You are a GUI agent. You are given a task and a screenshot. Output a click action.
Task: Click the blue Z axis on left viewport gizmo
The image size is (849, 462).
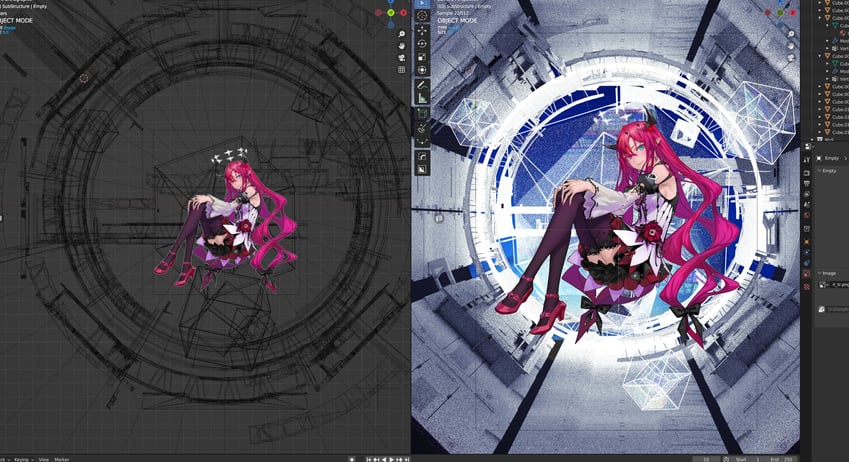[x=391, y=1]
